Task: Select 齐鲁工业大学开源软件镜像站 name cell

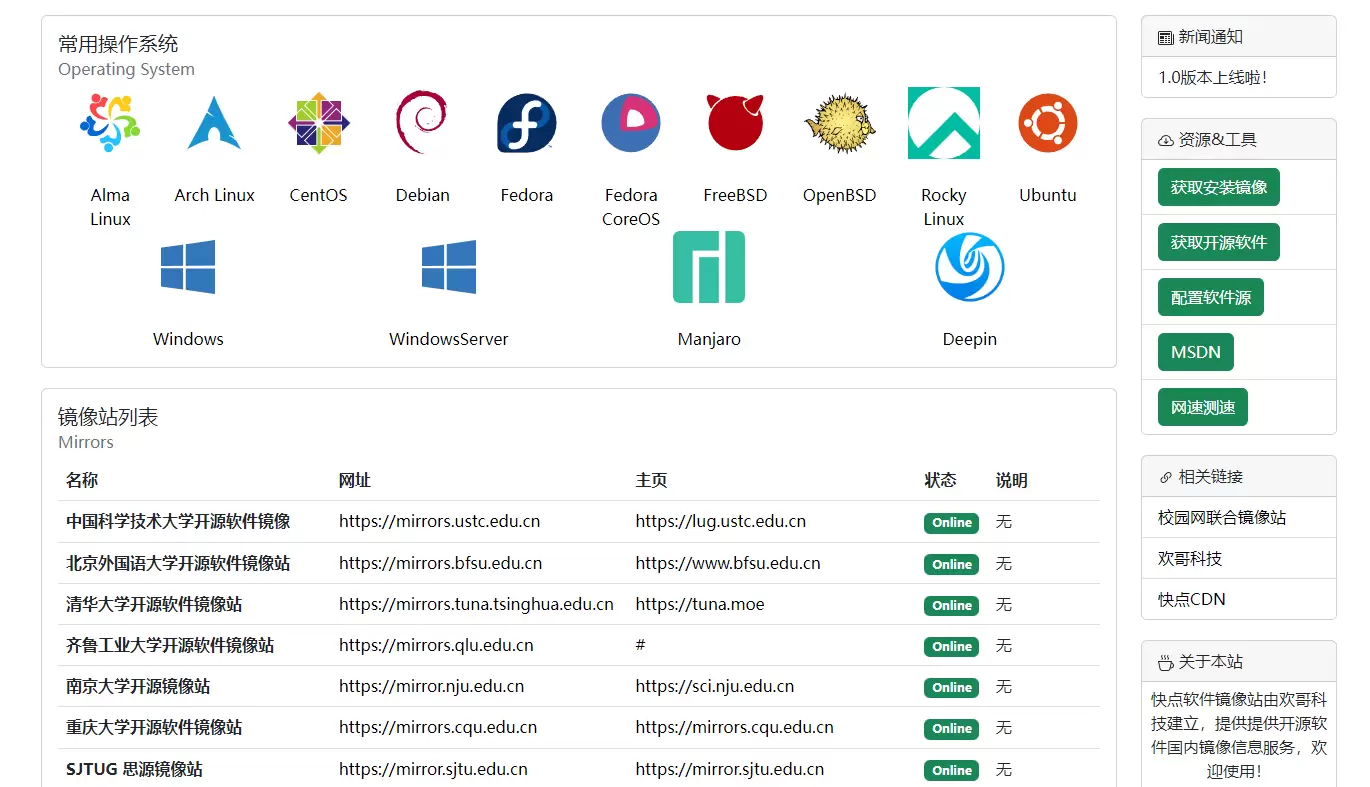Action: pos(170,645)
